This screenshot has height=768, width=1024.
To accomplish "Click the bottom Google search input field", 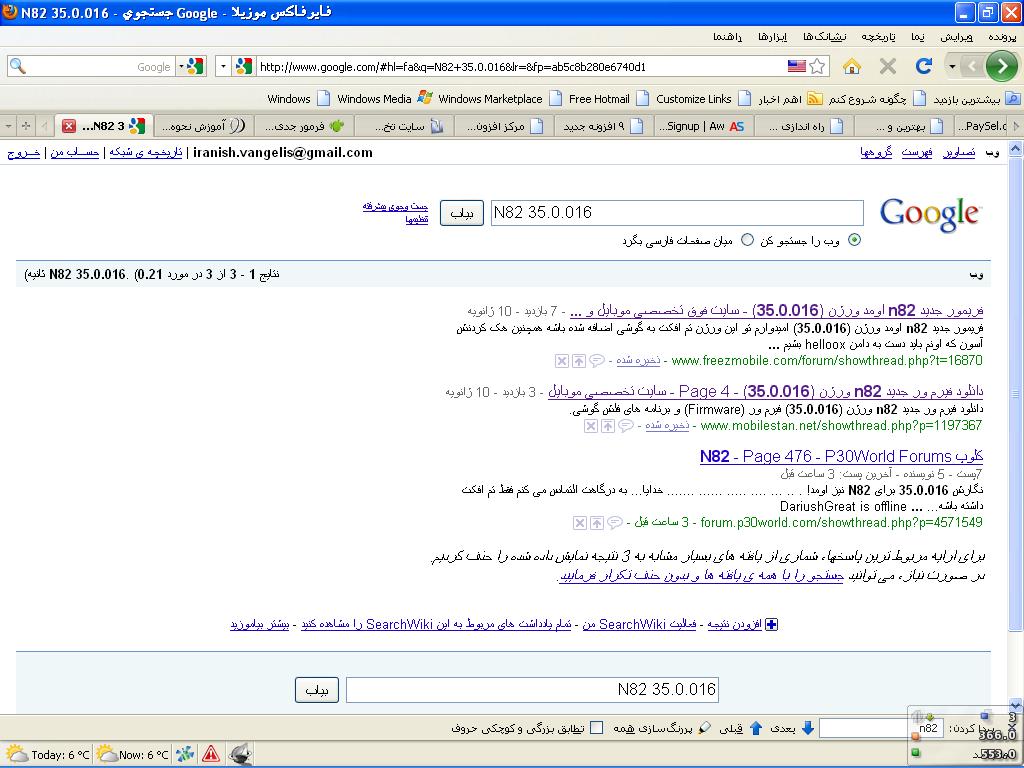I will [532, 690].
